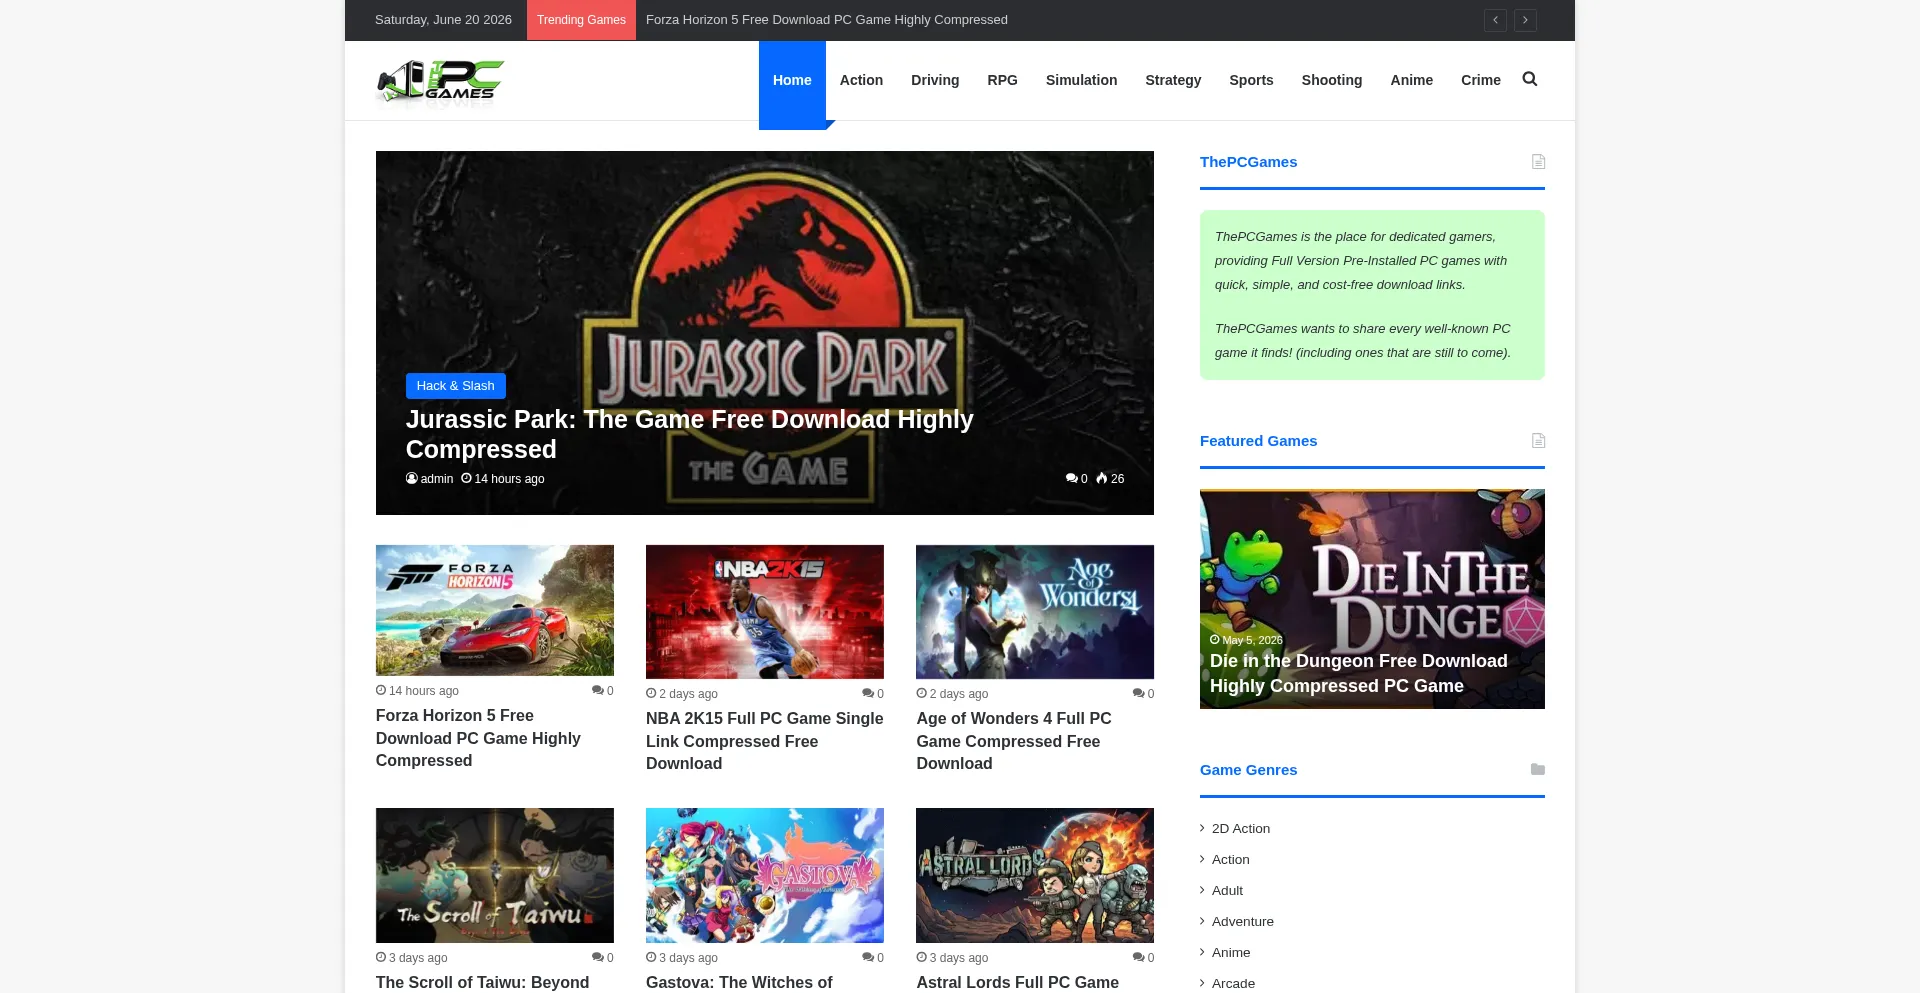Screen dimensions: 1920x993
Task: Select the Home menu tab
Action: click(x=792, y=80)
